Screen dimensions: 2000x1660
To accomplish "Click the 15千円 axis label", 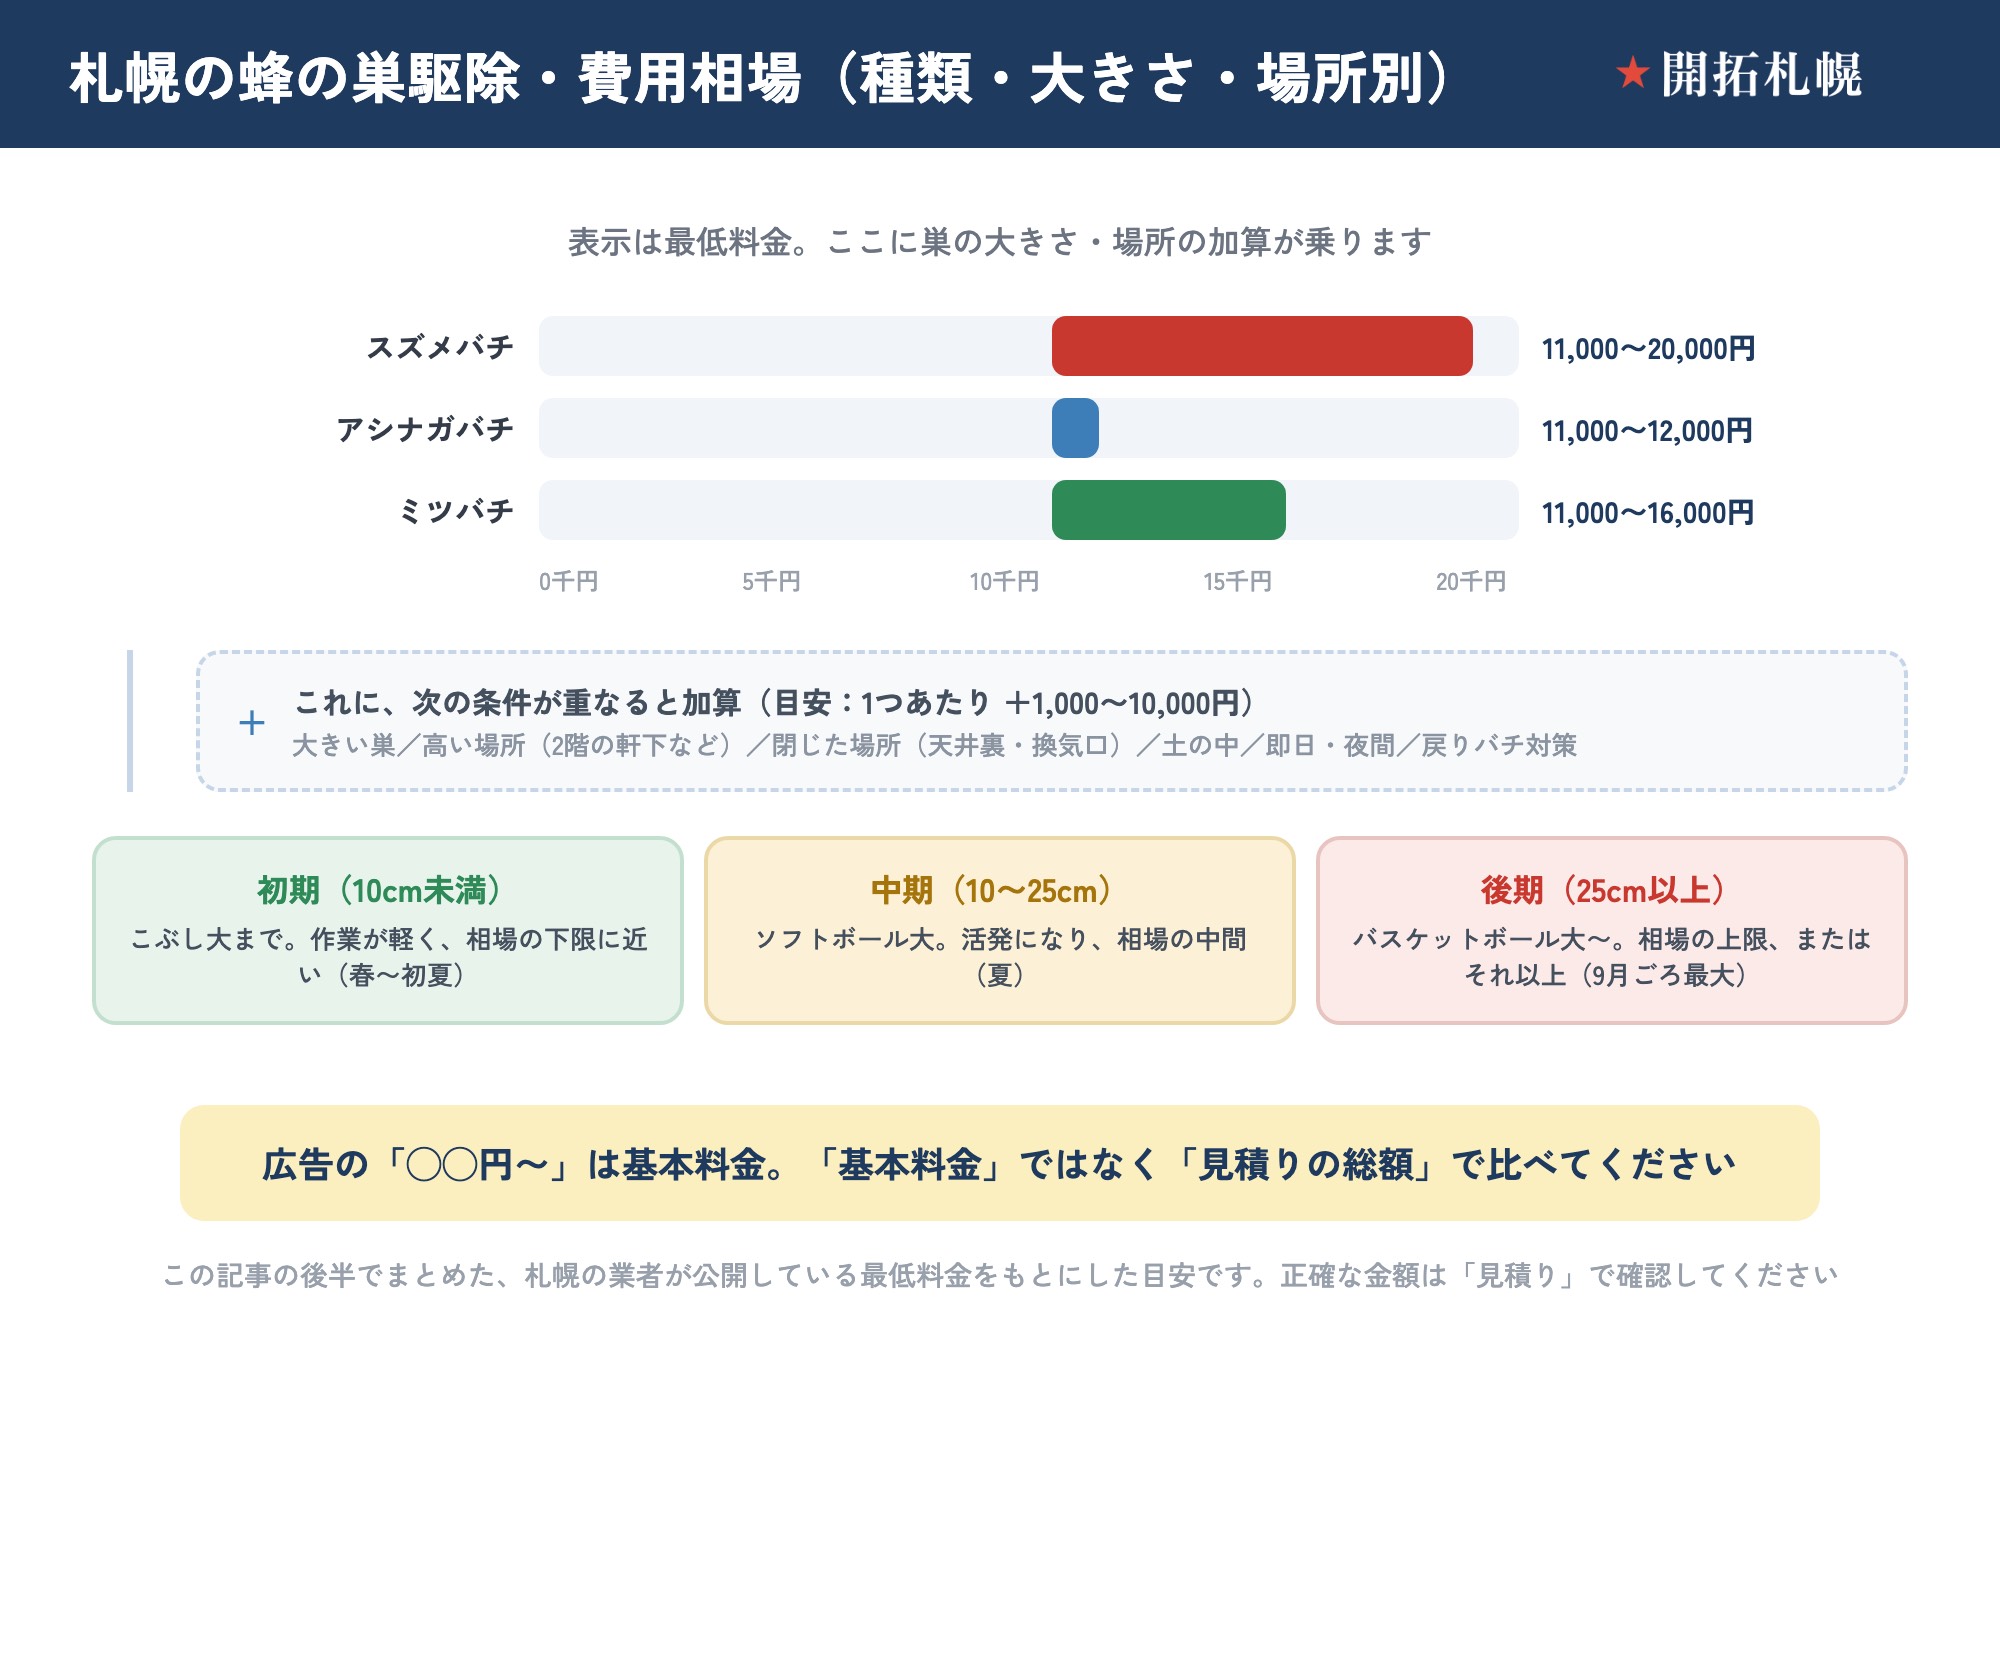I will pos(1237,581).
